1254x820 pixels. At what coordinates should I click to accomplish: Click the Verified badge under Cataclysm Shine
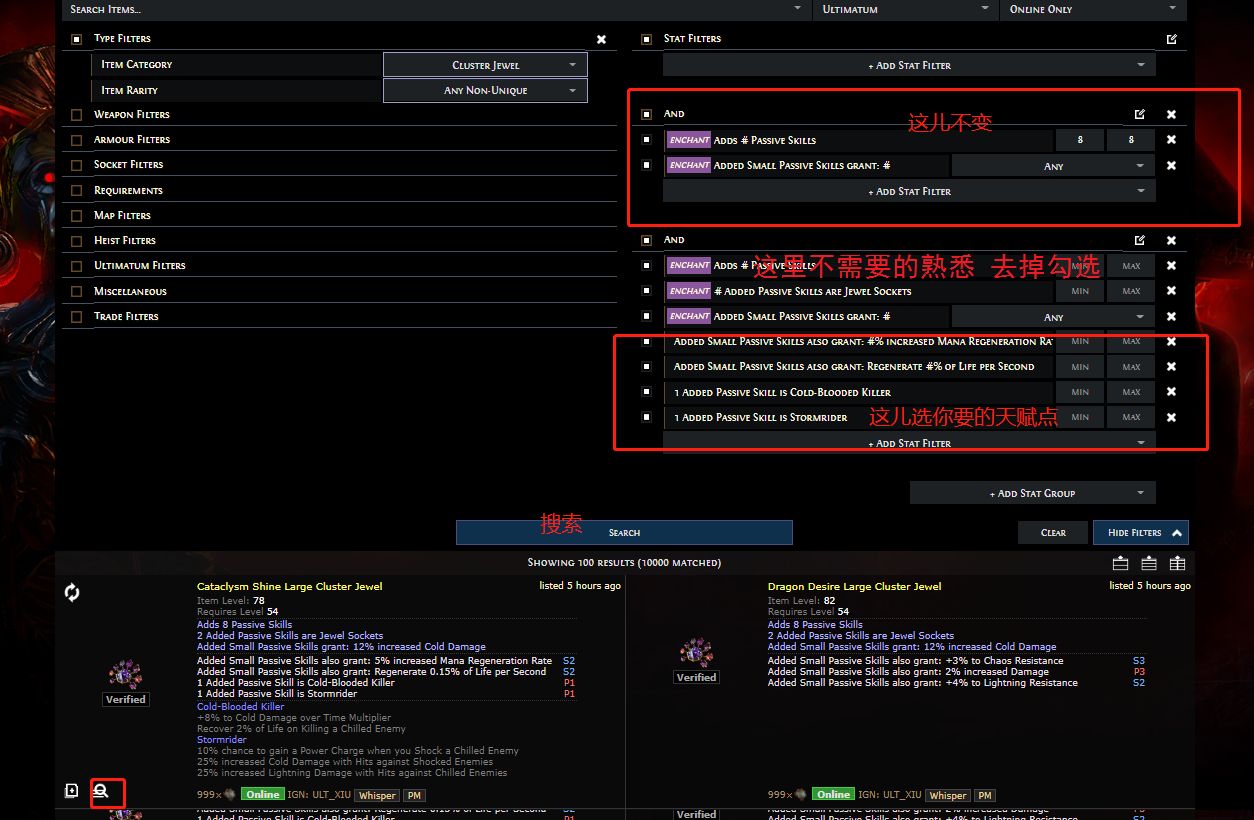126,699
